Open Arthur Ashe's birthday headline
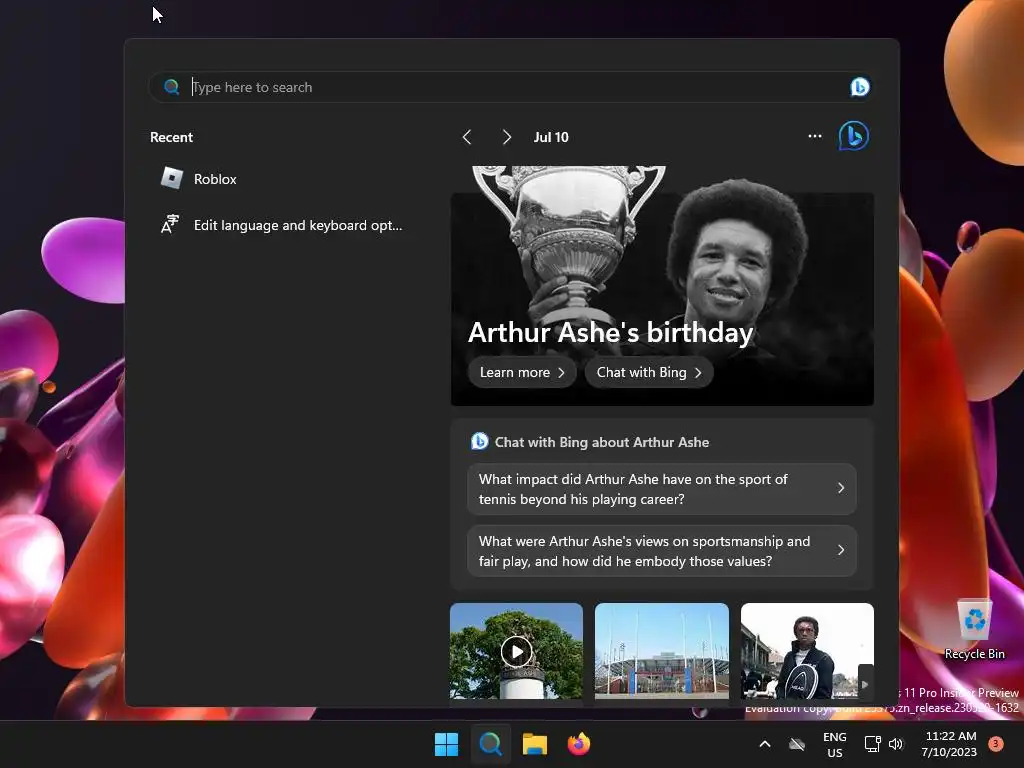The height and width of the screenshot is (768, 1024). coord(610,332)
